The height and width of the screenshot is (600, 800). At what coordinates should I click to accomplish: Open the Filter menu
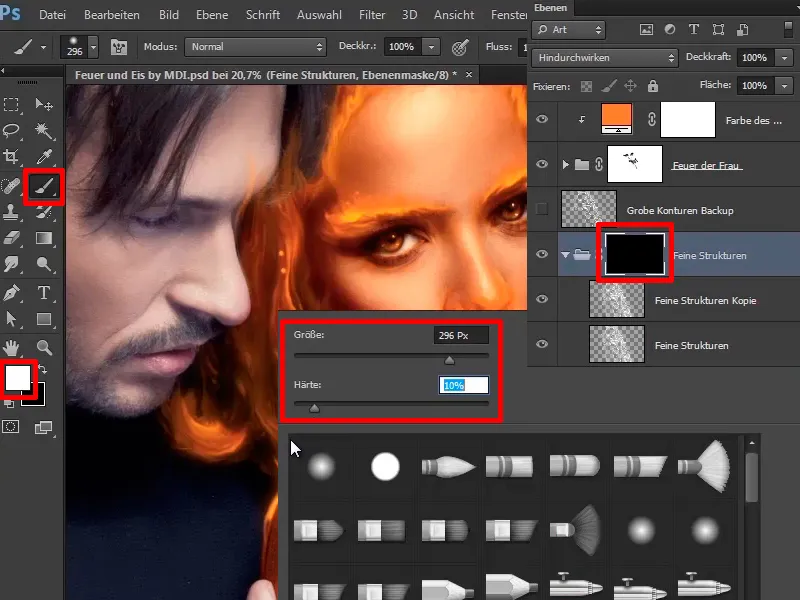click(372, 15)
